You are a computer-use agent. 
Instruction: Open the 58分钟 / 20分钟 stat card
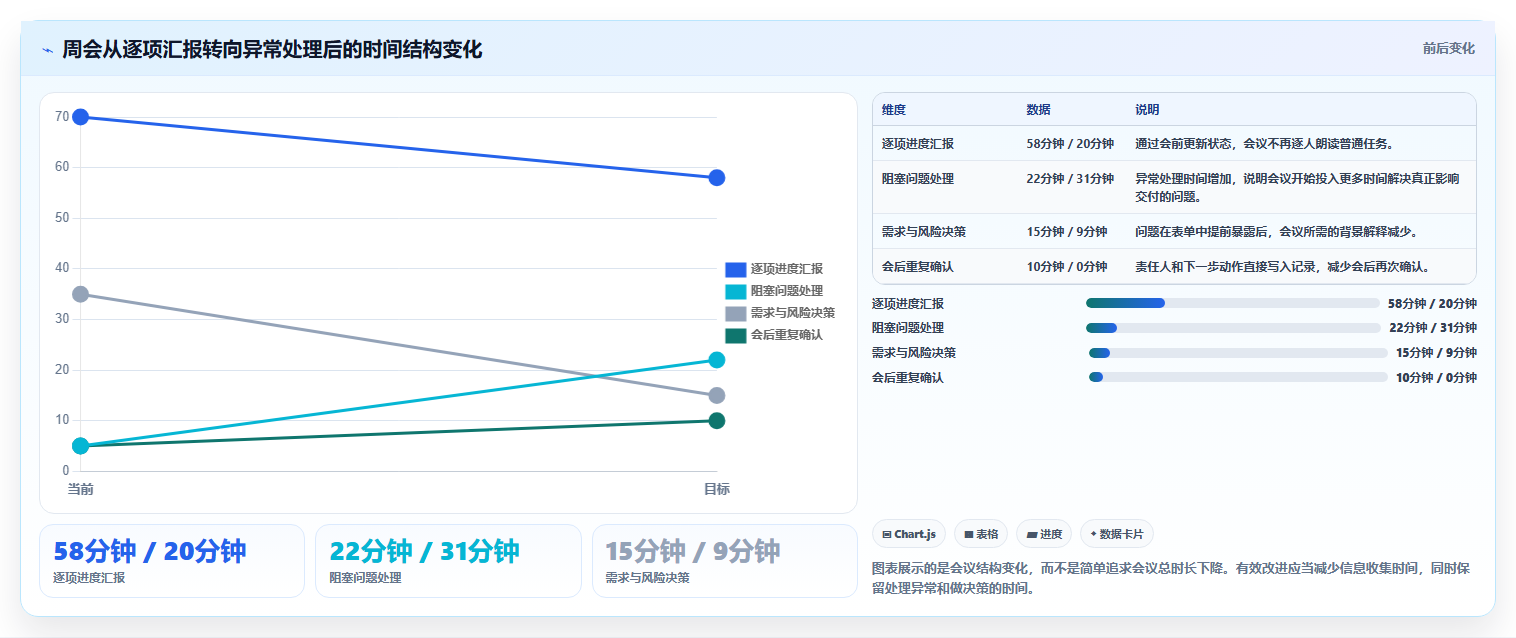(172, 561)
